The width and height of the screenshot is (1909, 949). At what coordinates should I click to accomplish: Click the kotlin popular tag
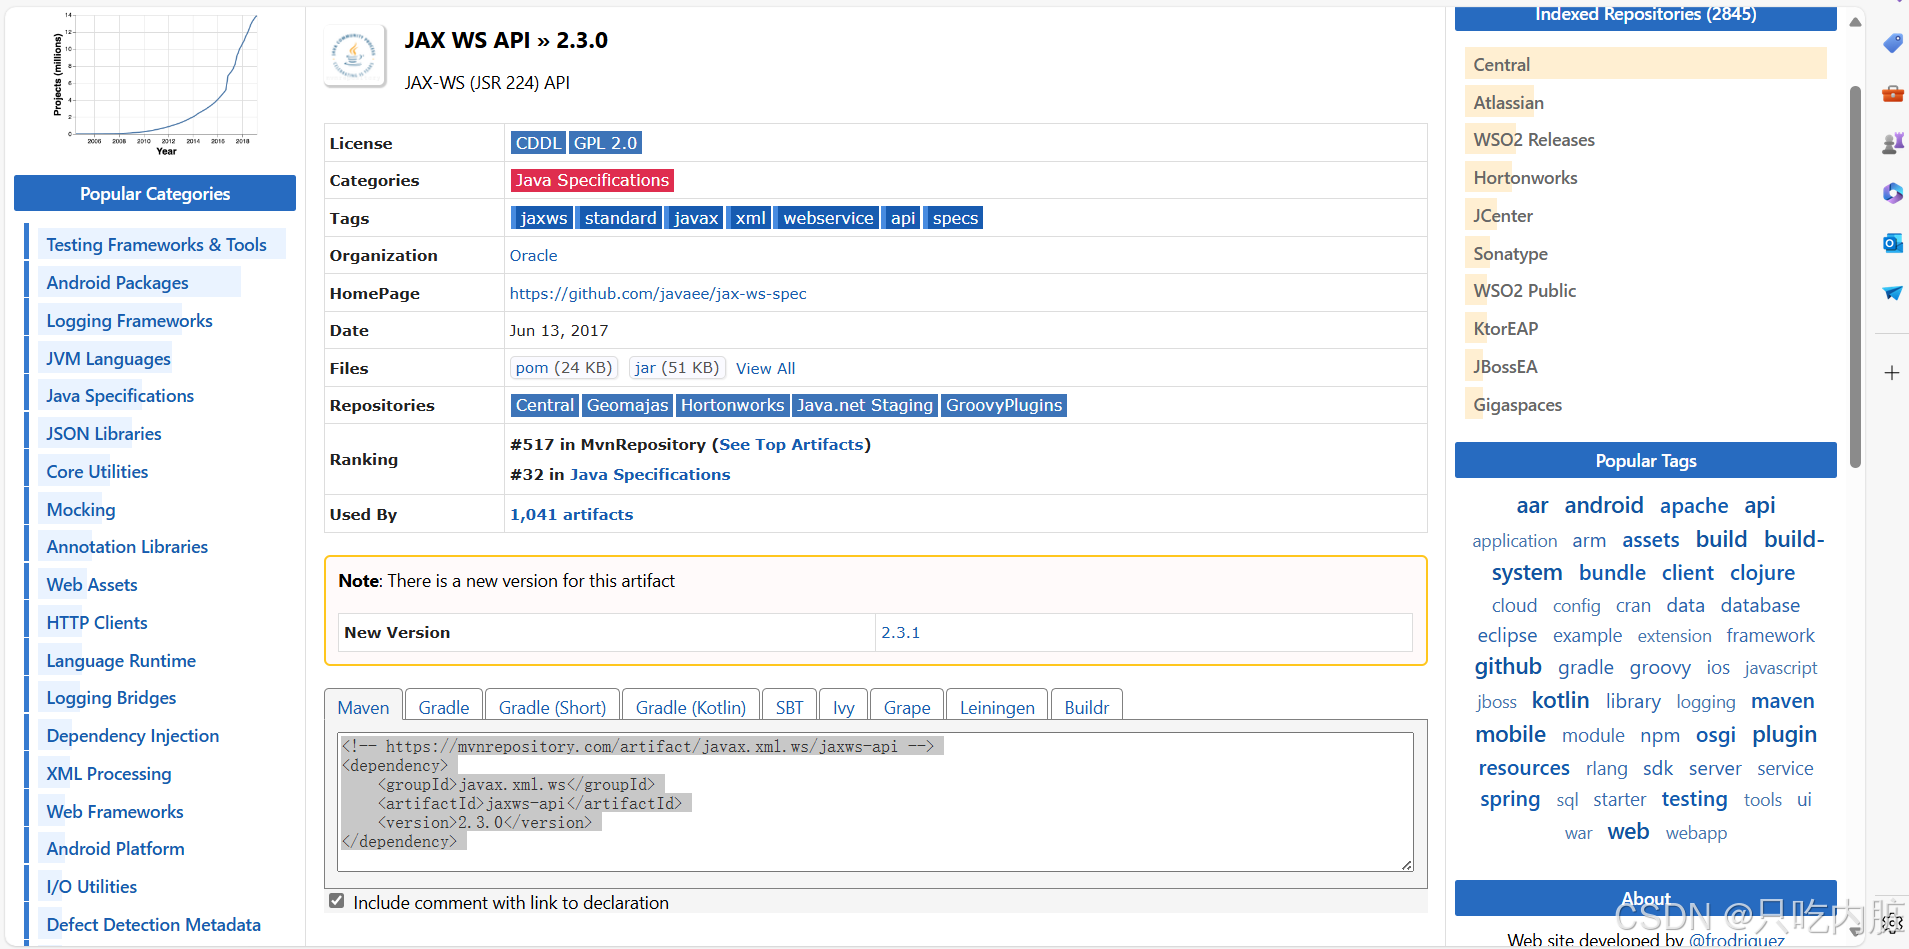[1560, 700]
